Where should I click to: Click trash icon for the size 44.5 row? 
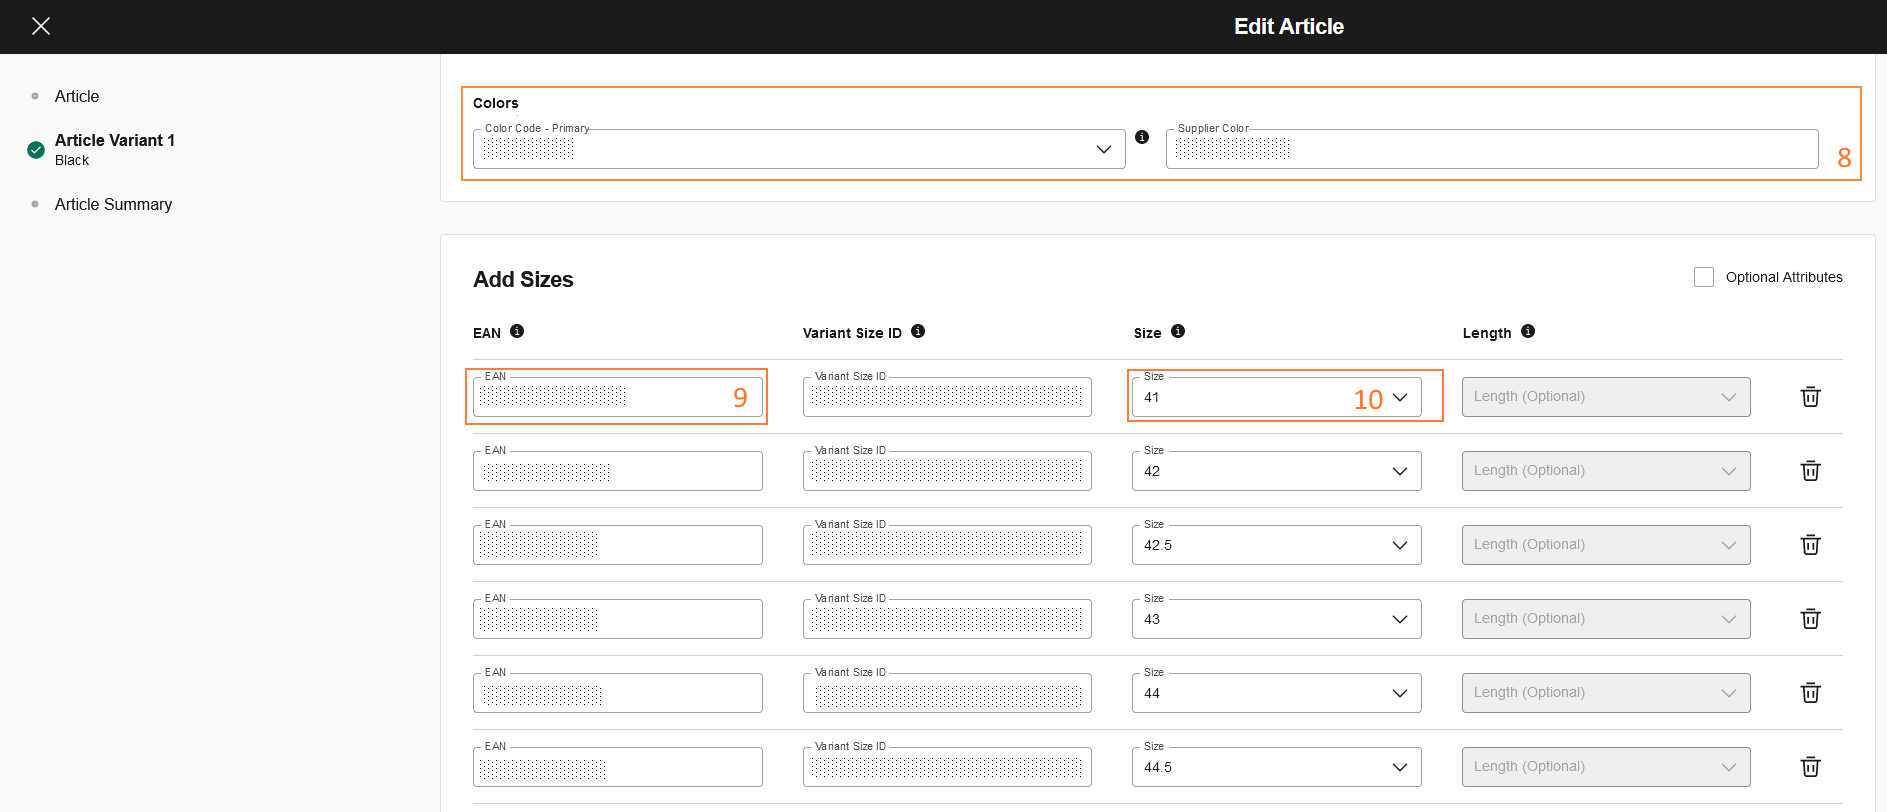1810,767
